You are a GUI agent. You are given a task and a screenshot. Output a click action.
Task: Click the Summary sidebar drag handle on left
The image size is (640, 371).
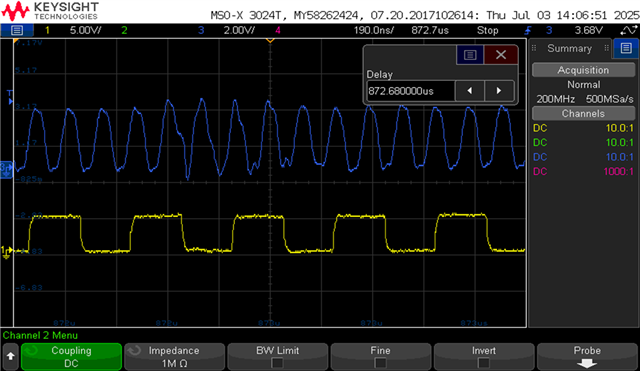point(534,49)
